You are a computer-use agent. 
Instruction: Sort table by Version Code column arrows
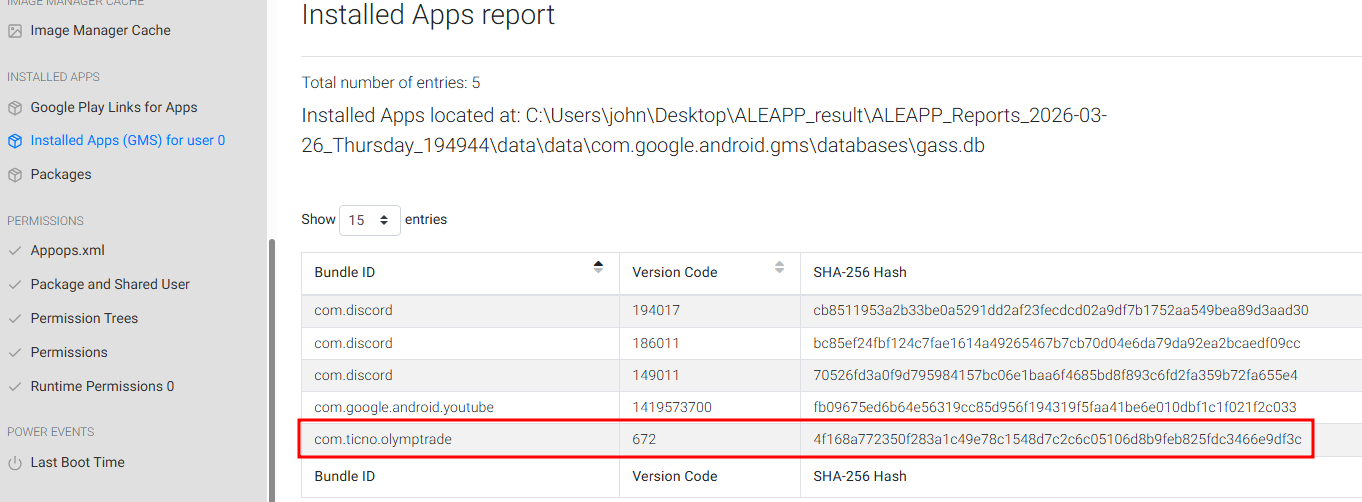point(779,267)
